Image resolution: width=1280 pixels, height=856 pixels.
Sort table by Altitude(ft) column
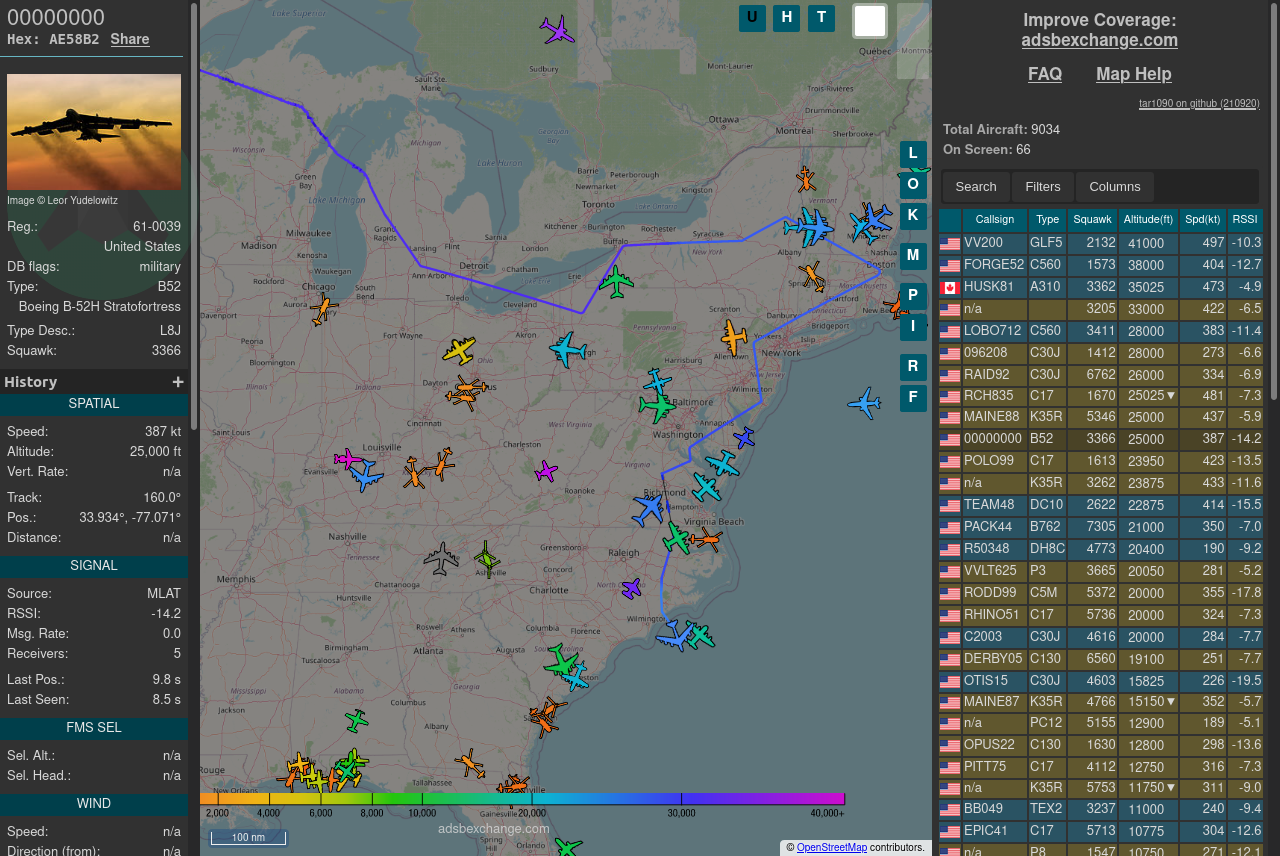click(x=1148, y=220)
